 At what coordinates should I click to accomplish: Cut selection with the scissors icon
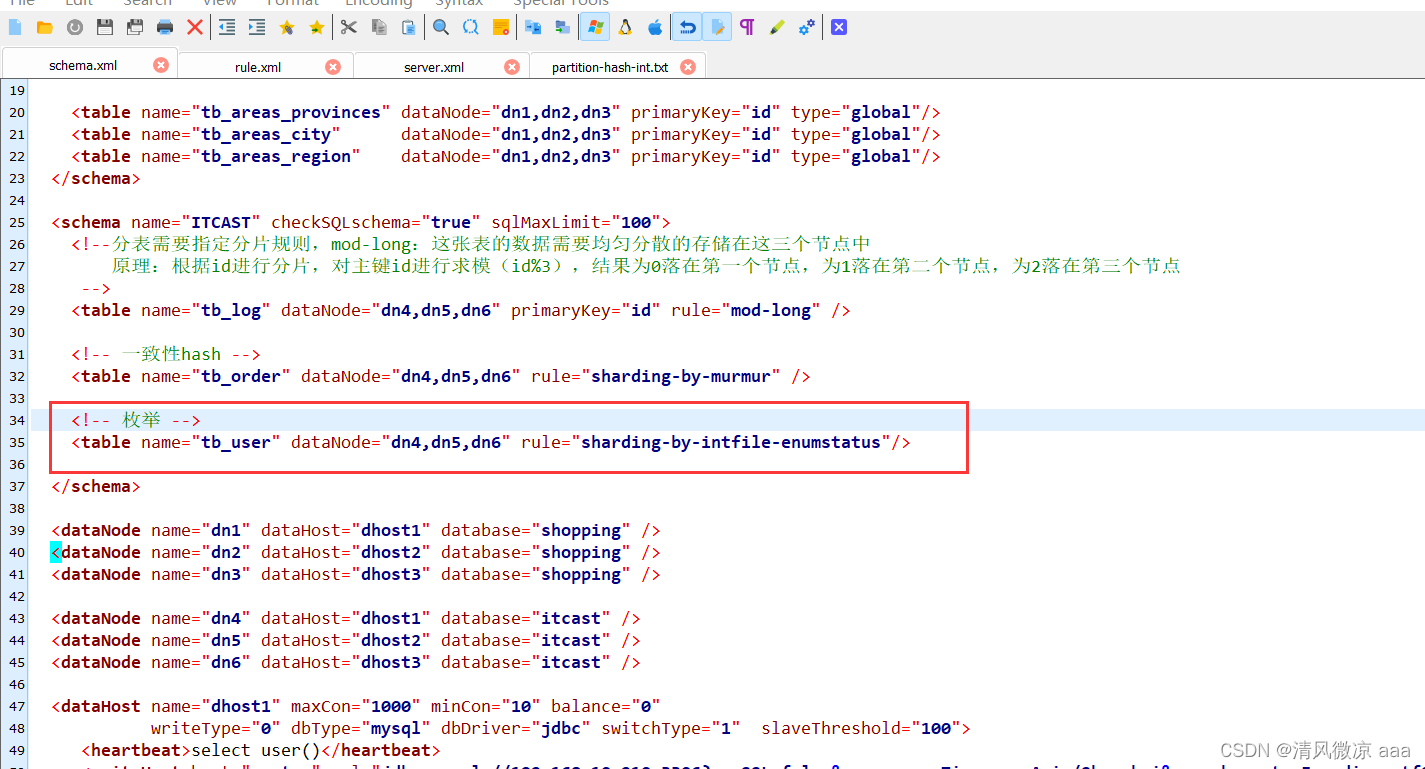pos(349,28)
